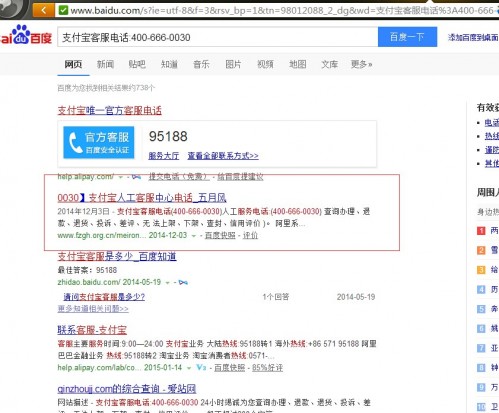The height and width of the screenshot is (413, 499).
Task: Expand dropdown arrow after help.alipay.com/ URL
Action: pos(121,177)
